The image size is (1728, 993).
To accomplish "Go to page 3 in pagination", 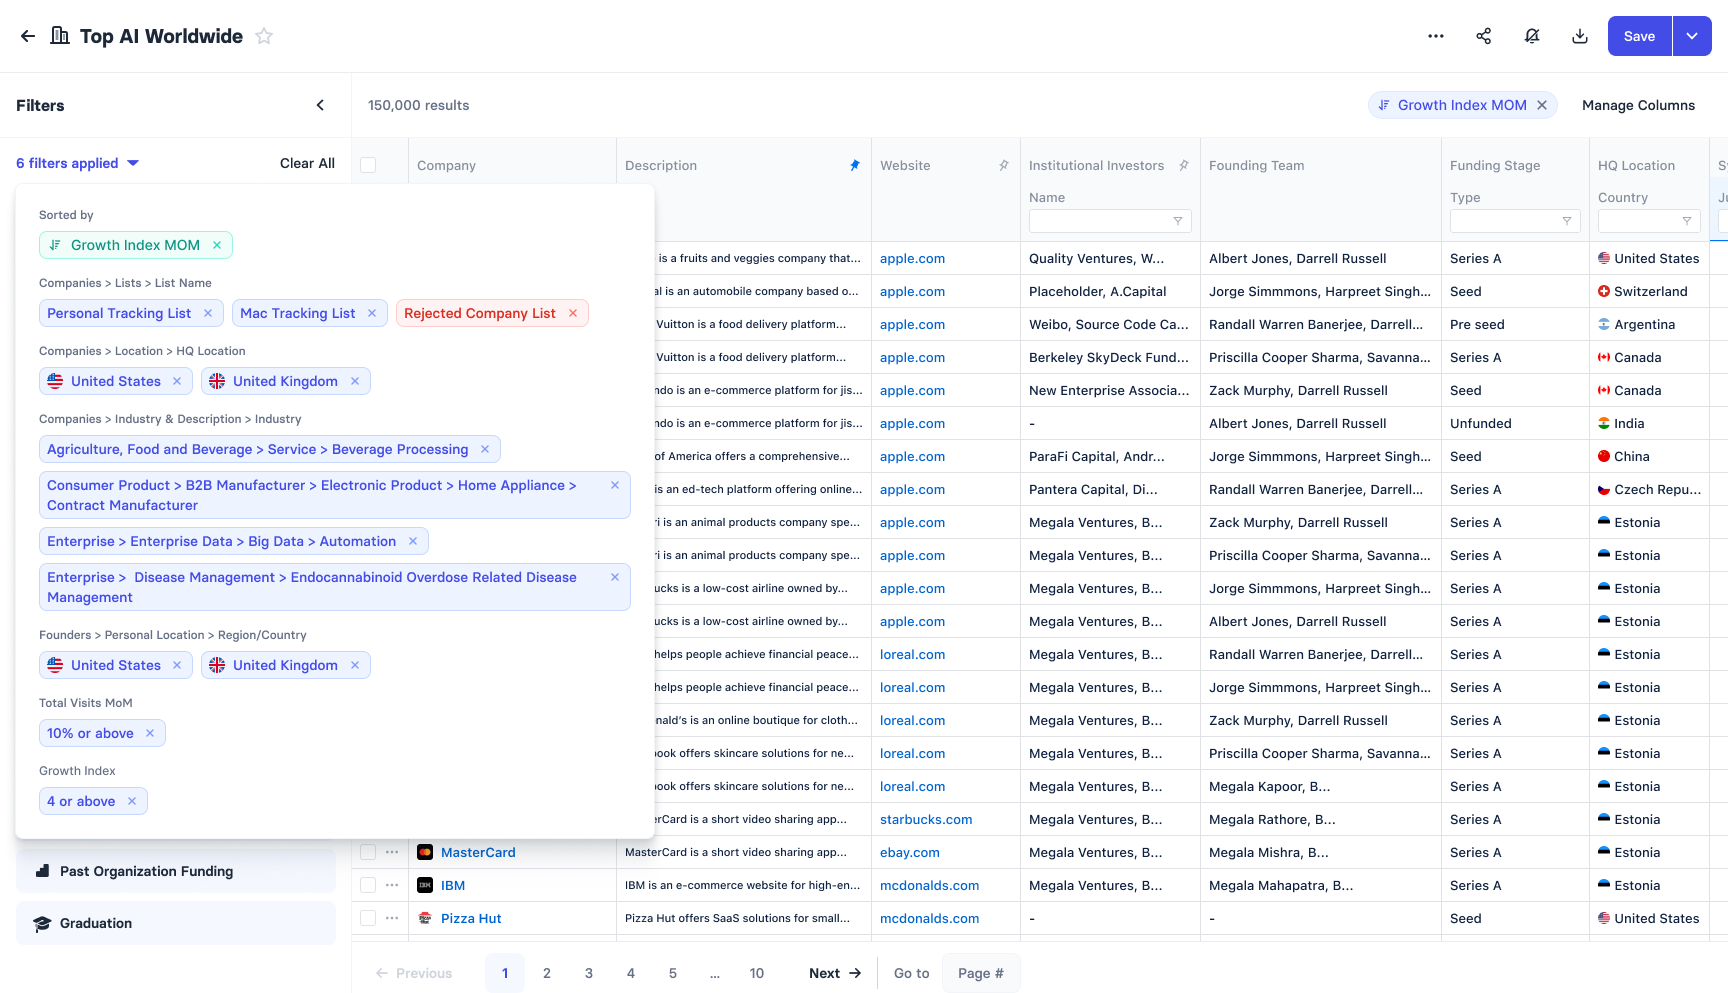I will click(589, 973).
